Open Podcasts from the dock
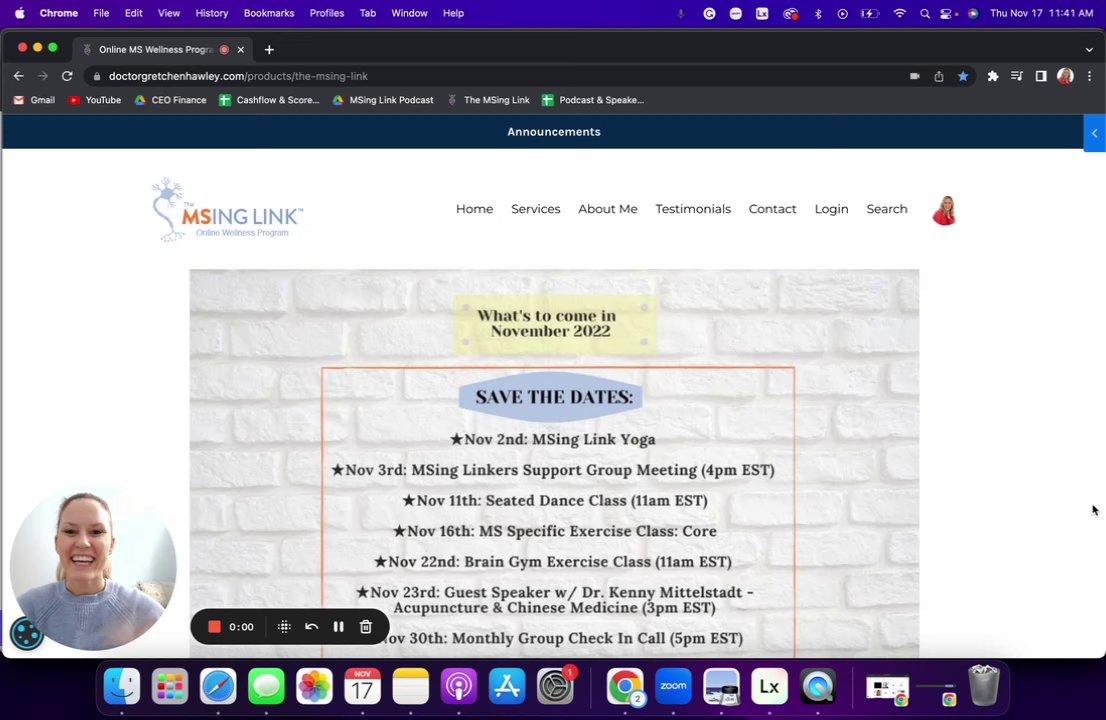Viewport: 1106px width, 720px height. point(458,686)
